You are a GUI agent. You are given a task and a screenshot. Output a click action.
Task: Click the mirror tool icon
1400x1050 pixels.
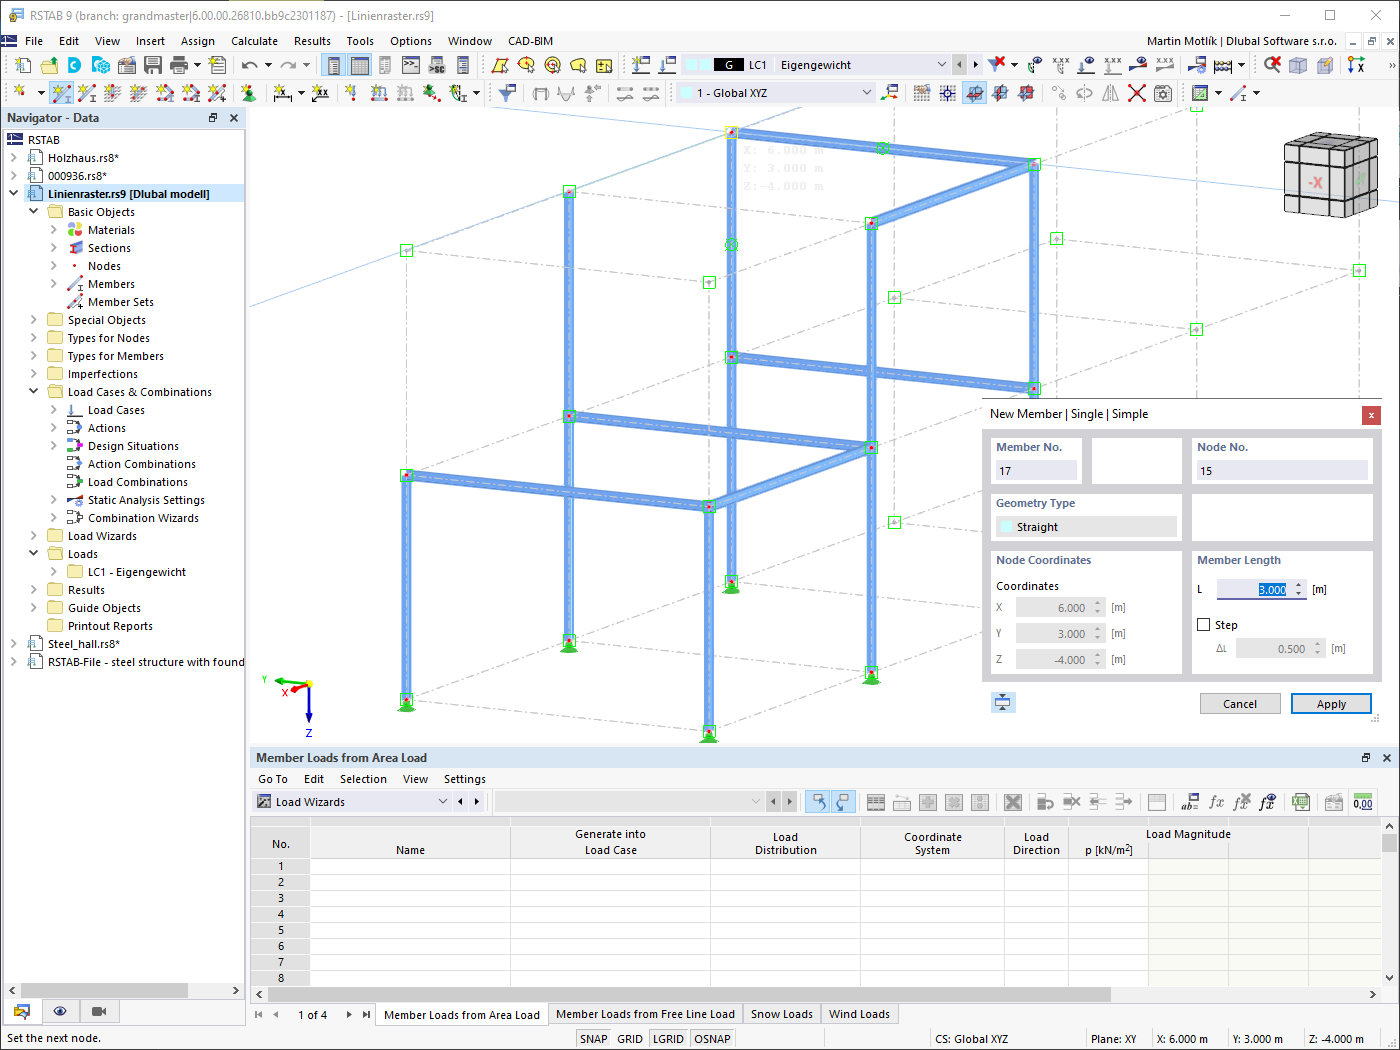[x=1111, y=93]
